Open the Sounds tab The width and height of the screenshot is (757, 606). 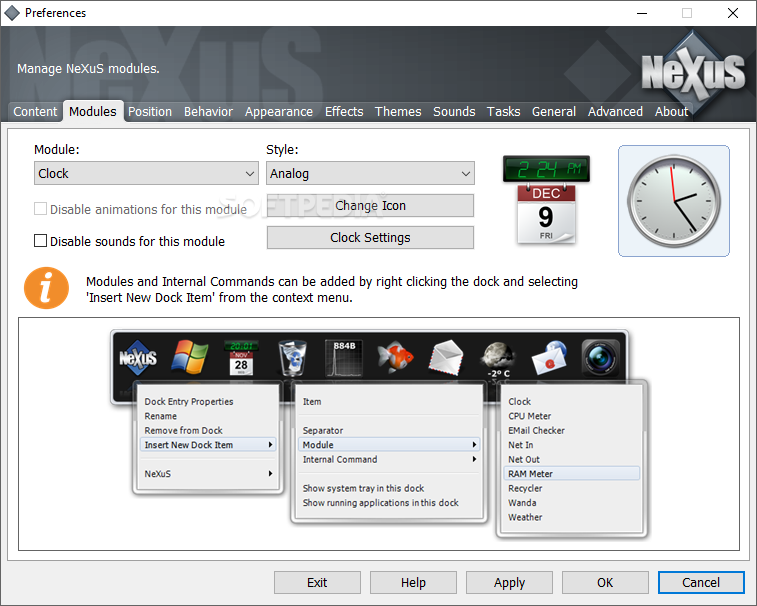(454, 112)
